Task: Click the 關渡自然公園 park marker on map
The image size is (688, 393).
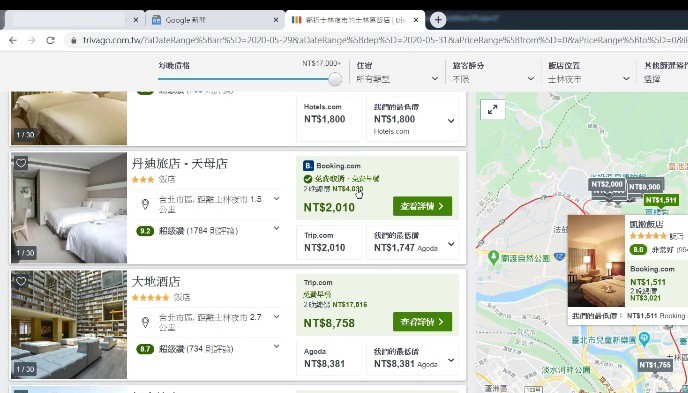Action: [494, 257]
